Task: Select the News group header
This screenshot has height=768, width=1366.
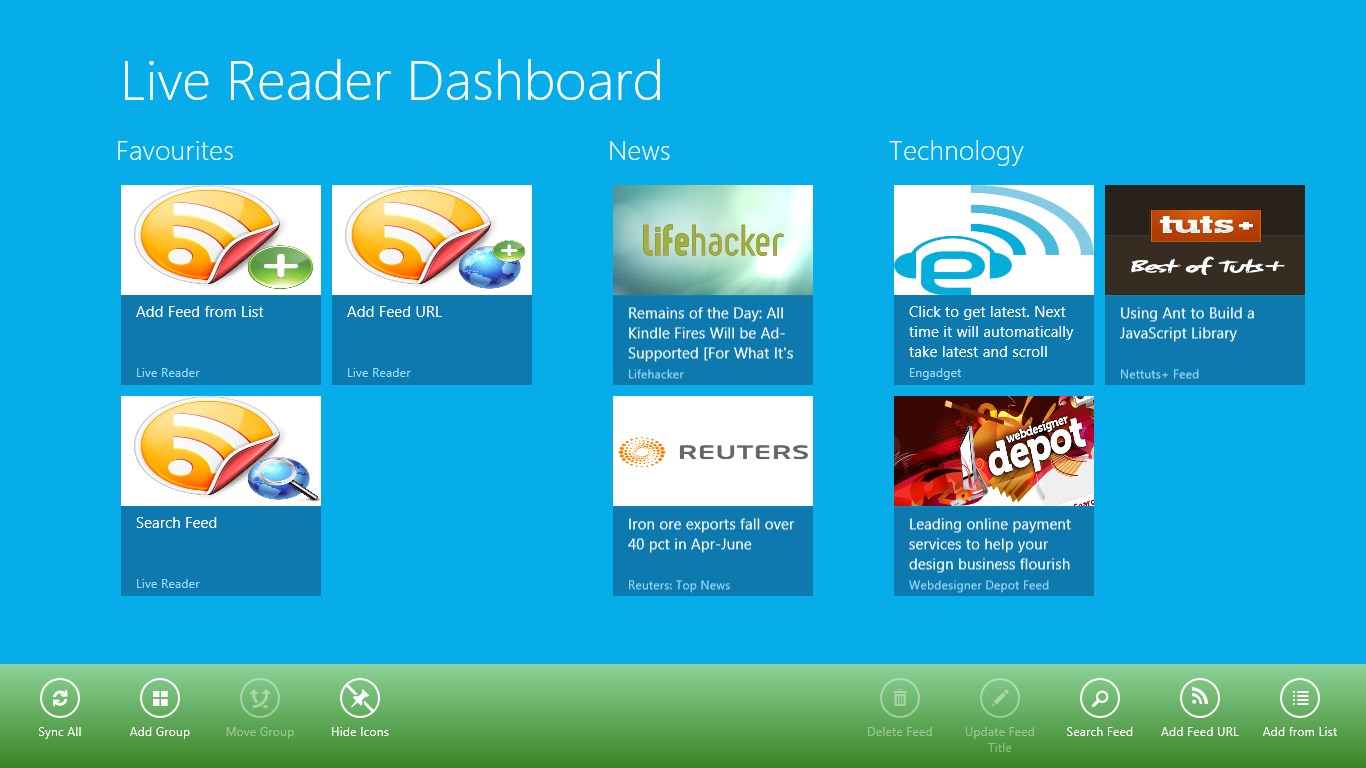Action: pos(639,151)
